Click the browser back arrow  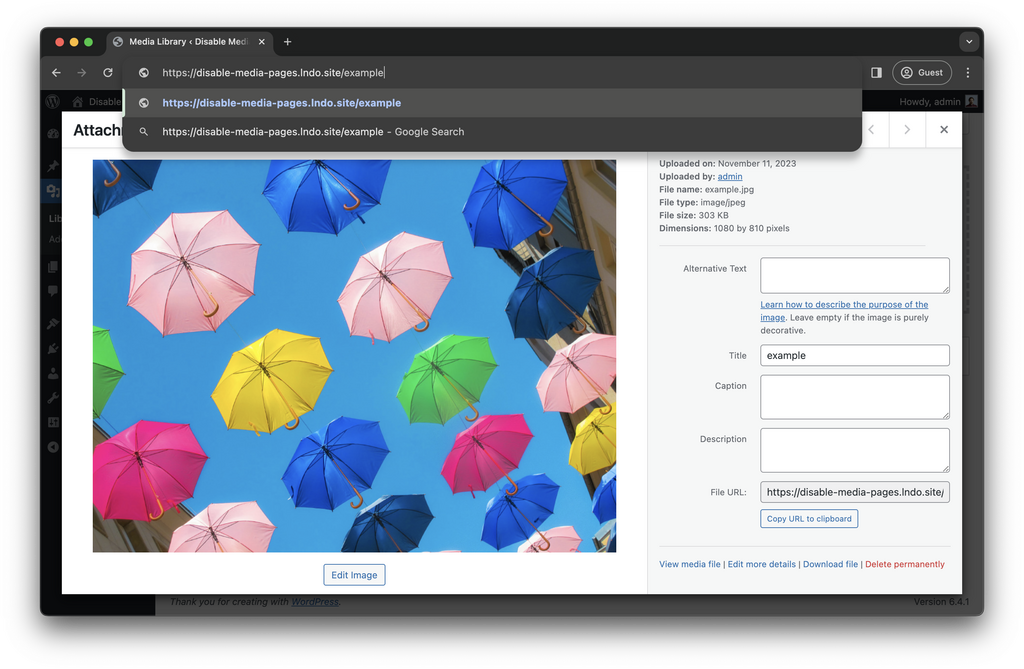[x=56, y=73]
